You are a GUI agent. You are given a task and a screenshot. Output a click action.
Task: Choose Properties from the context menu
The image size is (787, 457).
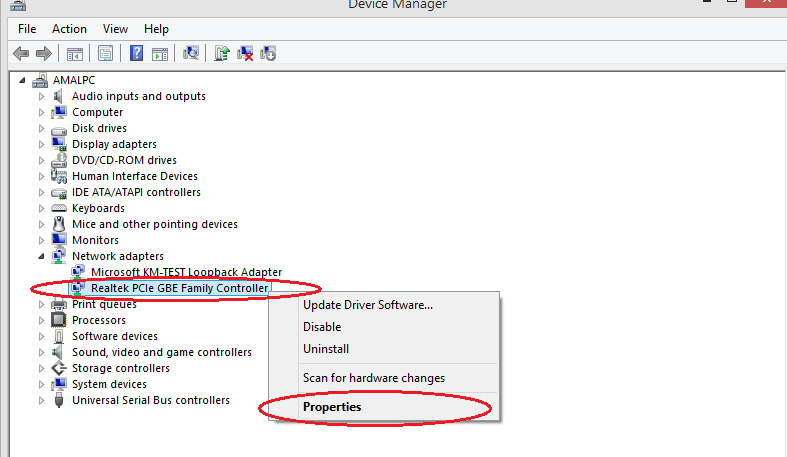coord(383,407)
